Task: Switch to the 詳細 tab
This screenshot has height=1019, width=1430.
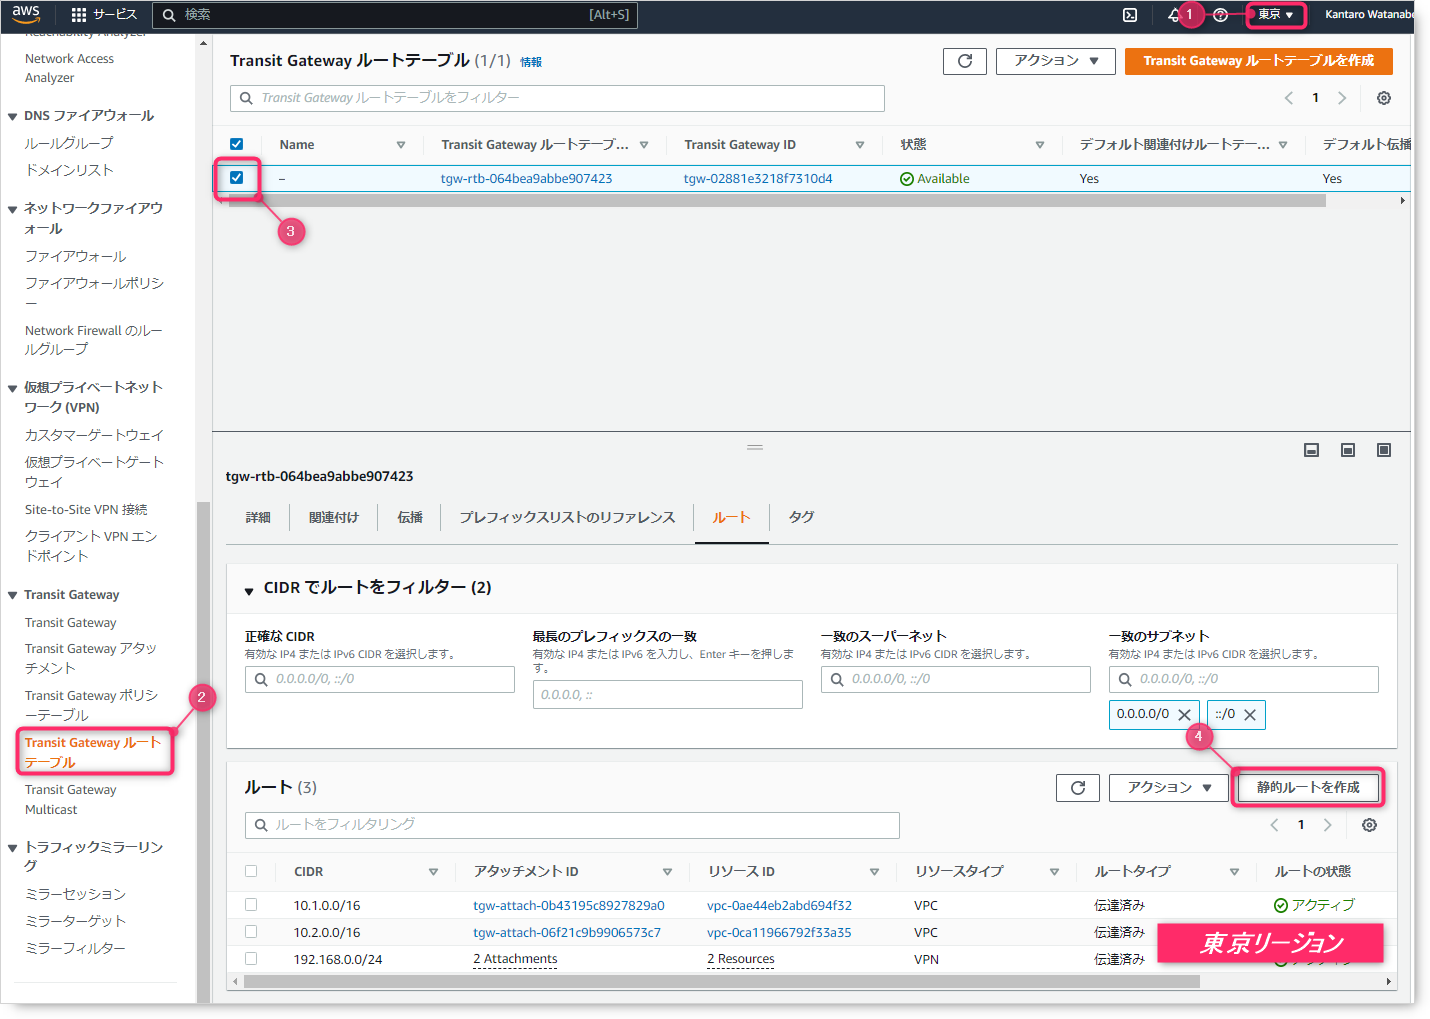Action: pyautogui.click(x=258, y=518)
